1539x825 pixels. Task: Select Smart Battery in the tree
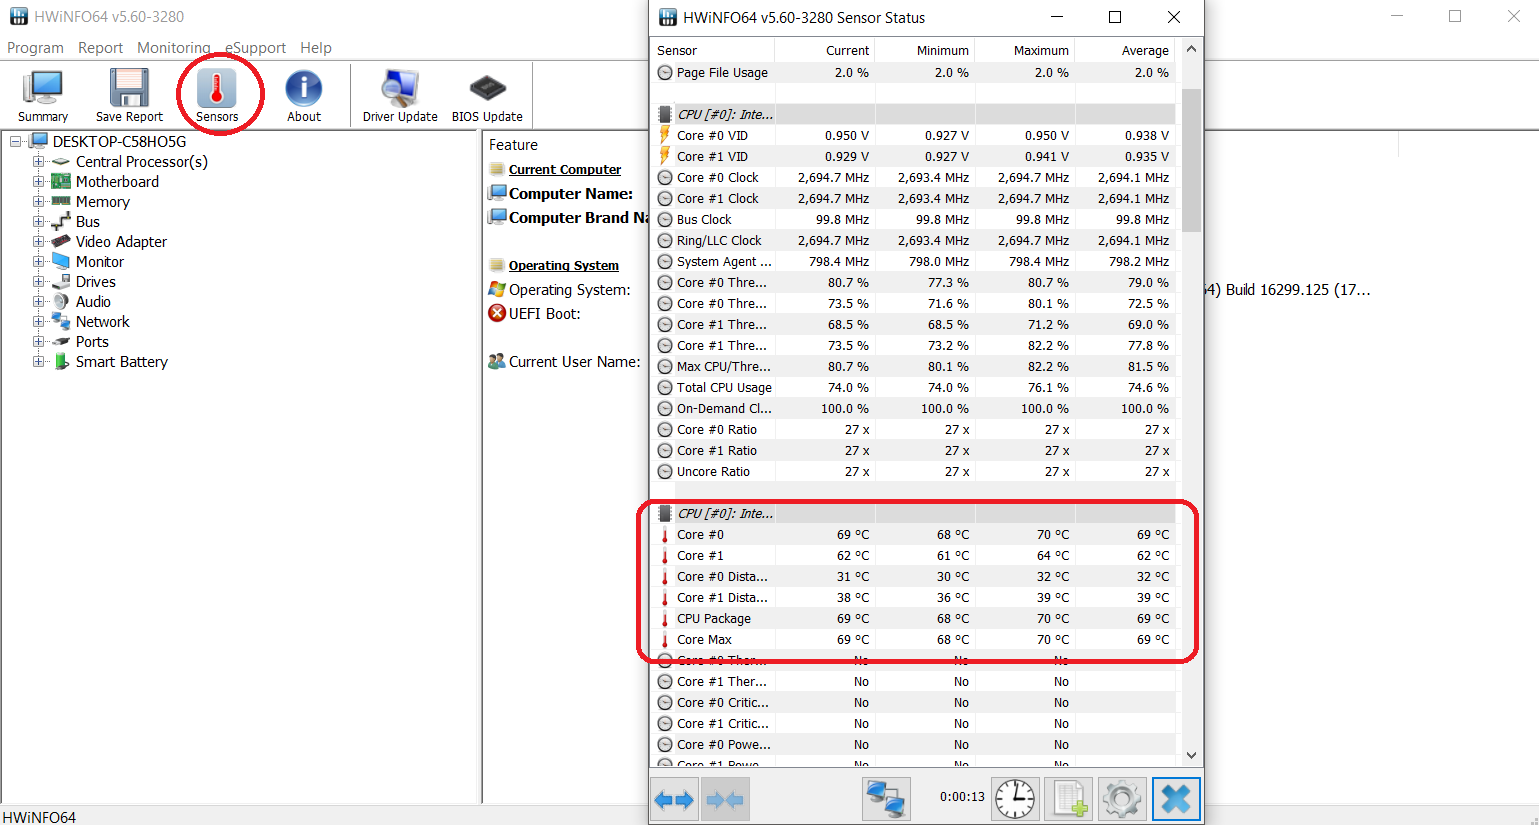click(x=121, y=362)
